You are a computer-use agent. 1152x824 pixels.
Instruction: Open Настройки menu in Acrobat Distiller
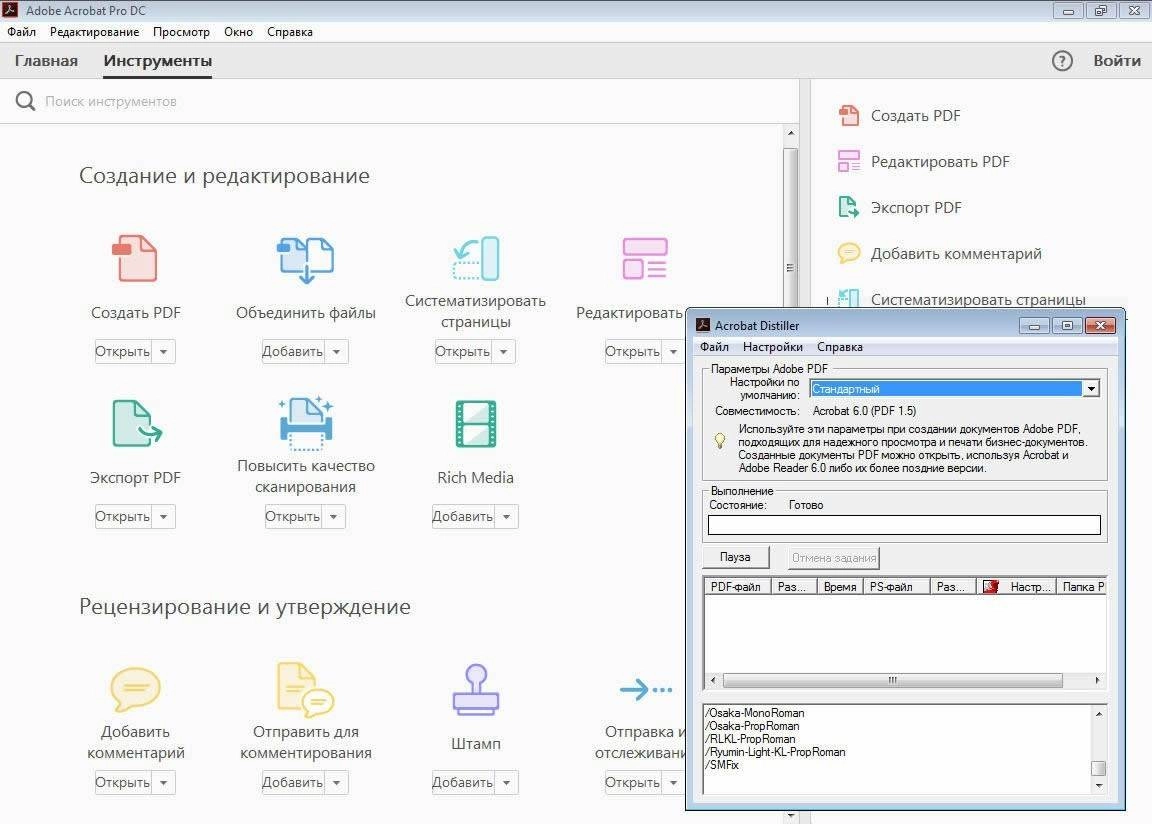tap(772, 347)
